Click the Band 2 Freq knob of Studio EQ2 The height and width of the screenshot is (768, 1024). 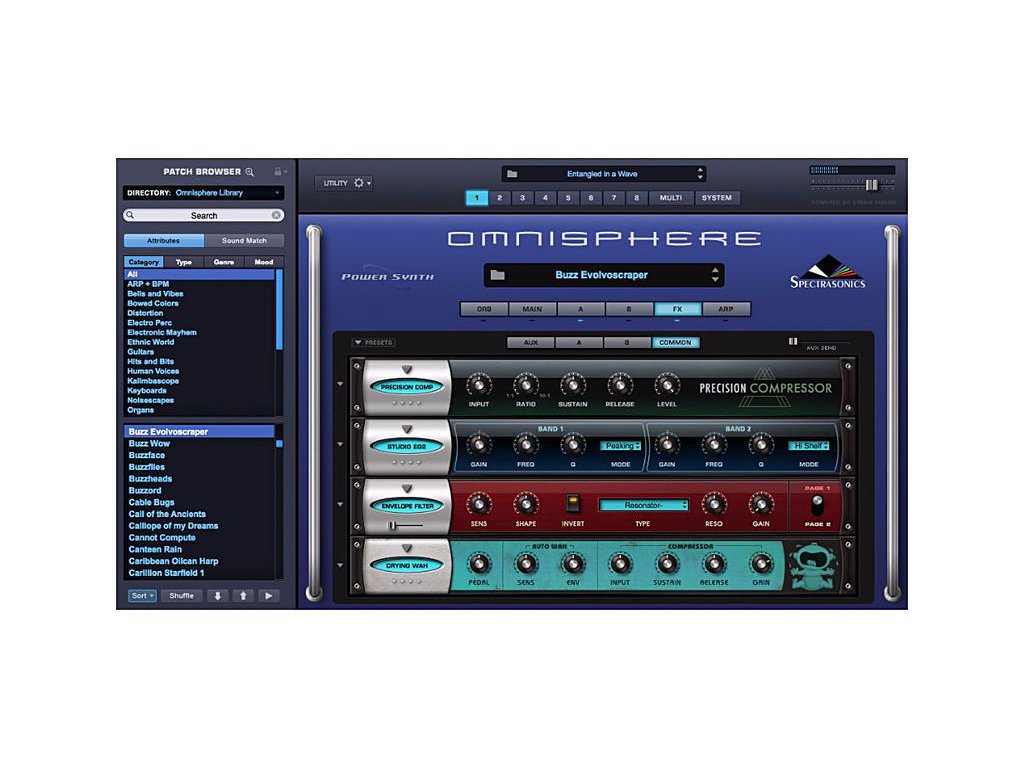(714, 445)
